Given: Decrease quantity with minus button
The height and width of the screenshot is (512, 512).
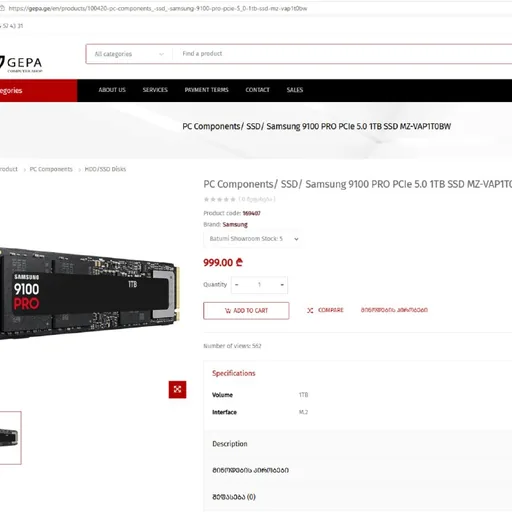Looking at the screenshot, I should (237, 285).
